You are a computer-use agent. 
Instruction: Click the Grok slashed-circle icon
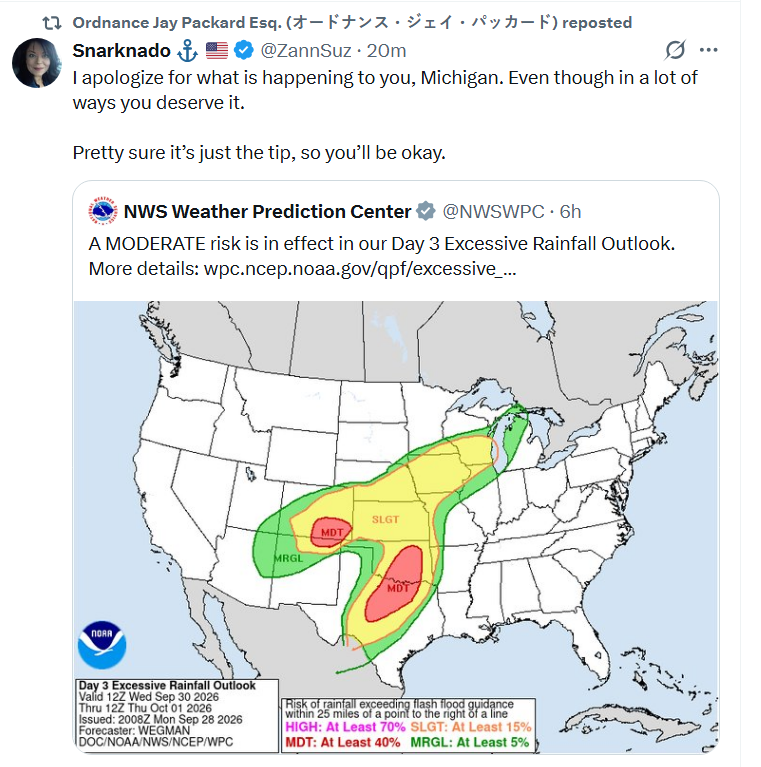[x=675, y=50]
